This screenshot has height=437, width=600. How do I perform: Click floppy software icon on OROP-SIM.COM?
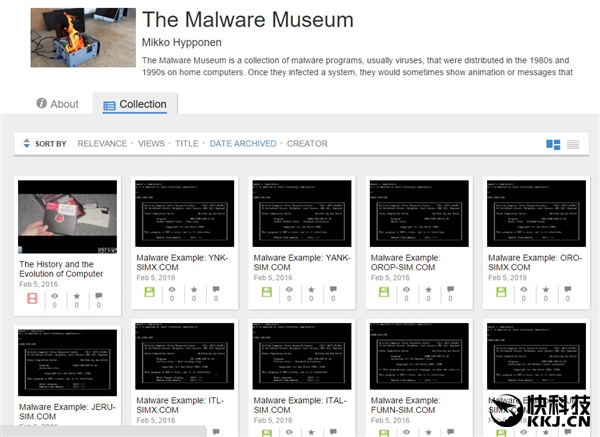tap(384, 292)
